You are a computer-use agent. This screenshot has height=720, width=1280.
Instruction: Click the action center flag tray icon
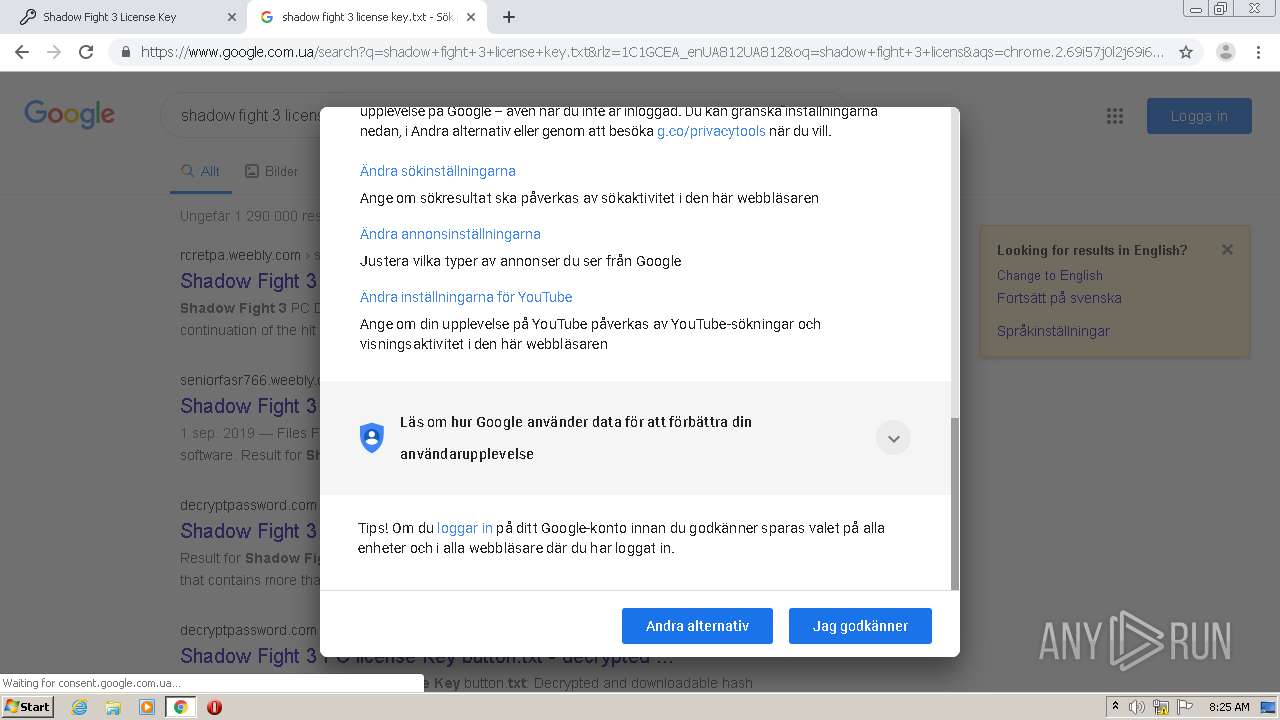pos(1185,707)
